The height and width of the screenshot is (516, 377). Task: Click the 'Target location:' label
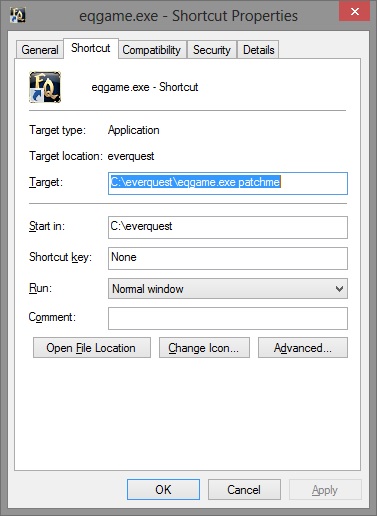66,156
